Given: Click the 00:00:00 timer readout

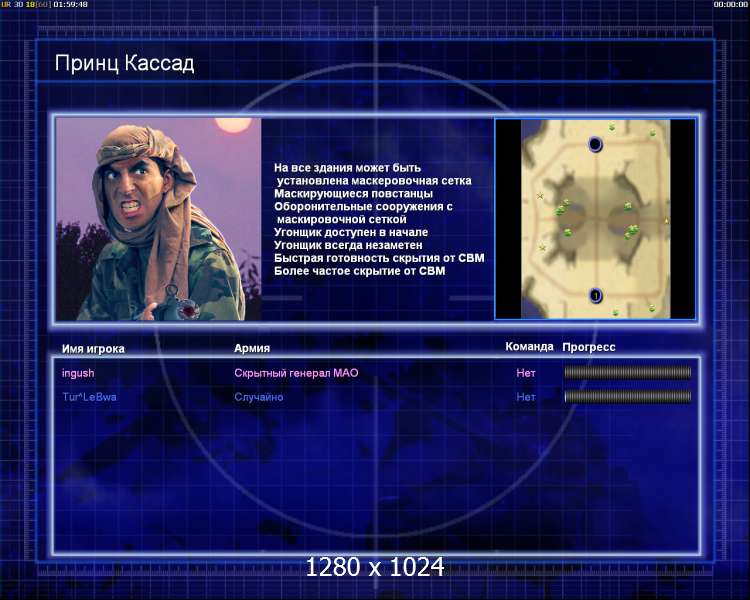Looking at the screenshot, I should click(x=730, y=4).
